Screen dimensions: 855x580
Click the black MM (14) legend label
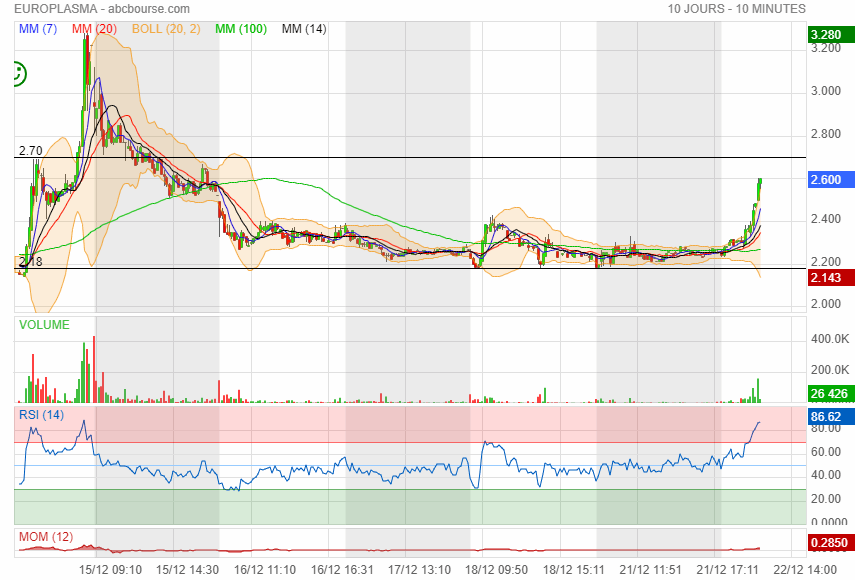click(304, 29)
